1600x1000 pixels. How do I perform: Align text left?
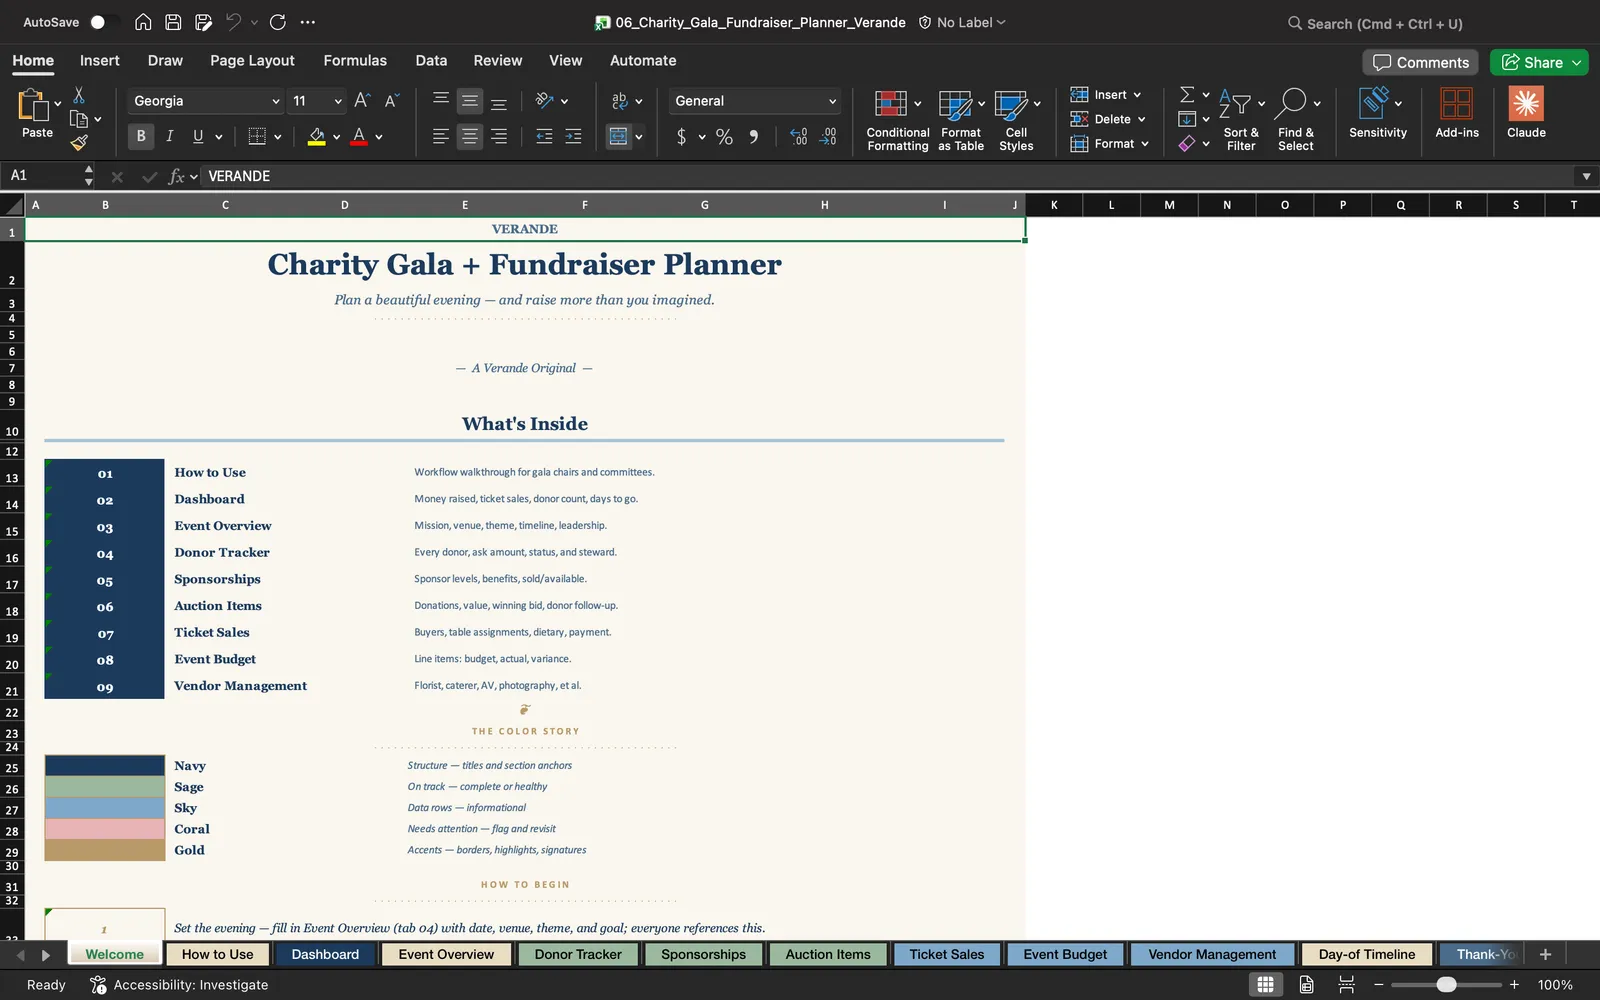tap(441, 136)
